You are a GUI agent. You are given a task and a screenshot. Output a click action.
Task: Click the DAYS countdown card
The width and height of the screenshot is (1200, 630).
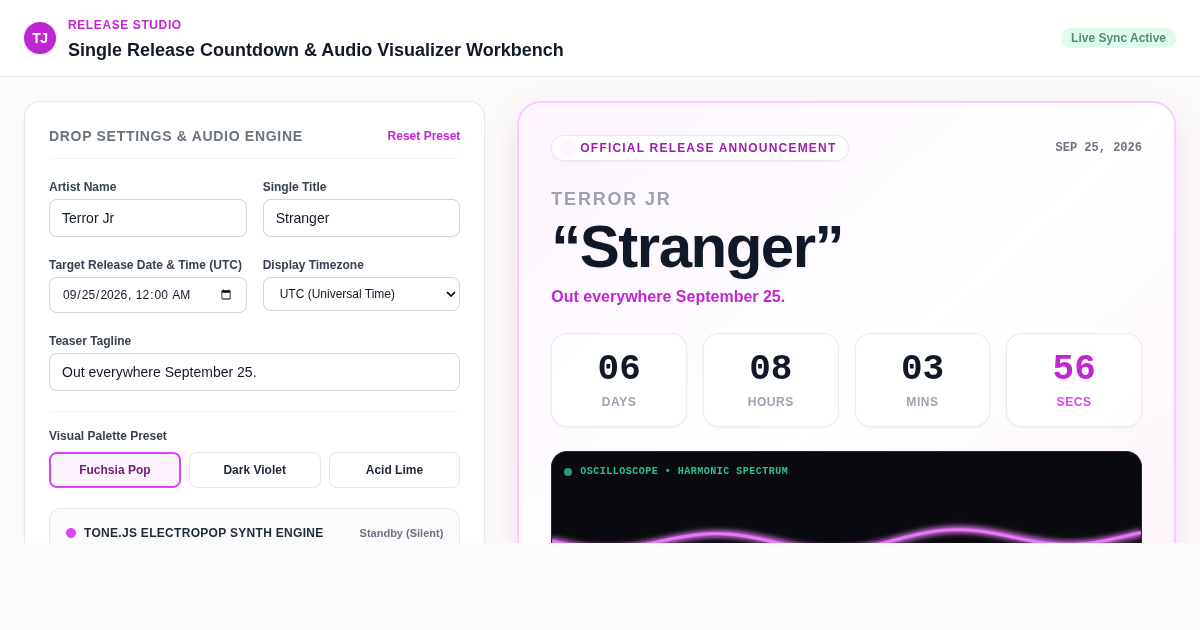tap(619, 380)
